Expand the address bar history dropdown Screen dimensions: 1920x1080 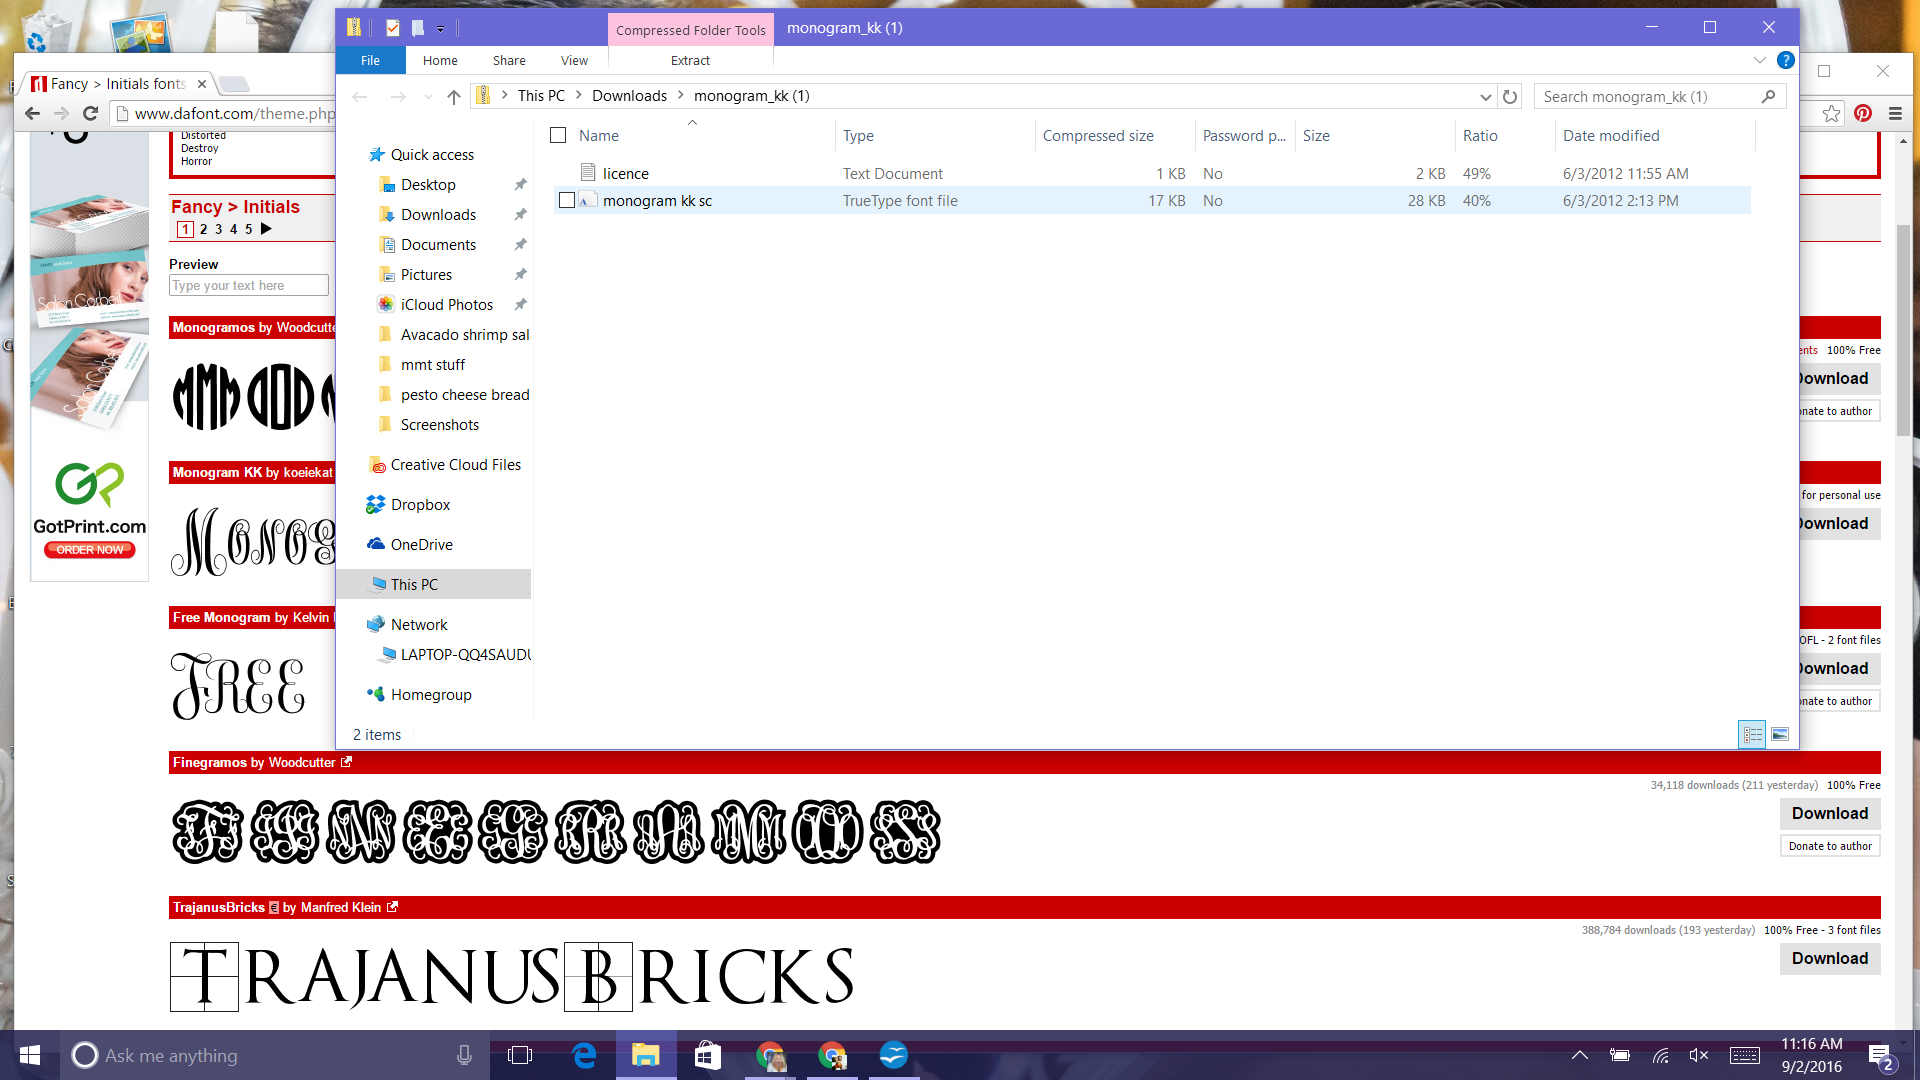(1485, 96)
